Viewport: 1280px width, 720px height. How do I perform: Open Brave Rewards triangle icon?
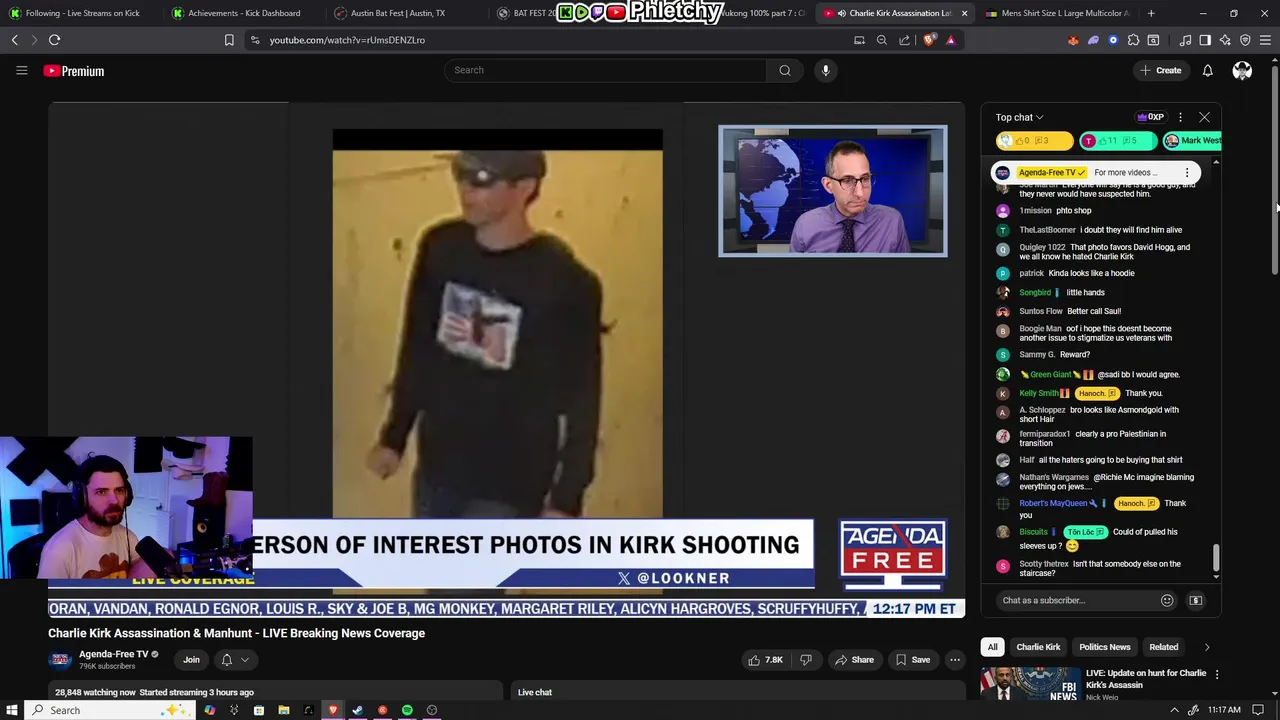950,40
